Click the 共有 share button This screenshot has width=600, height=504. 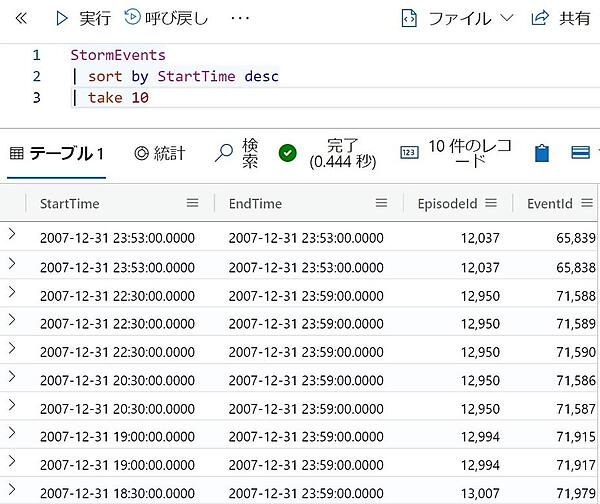(561, 18)
